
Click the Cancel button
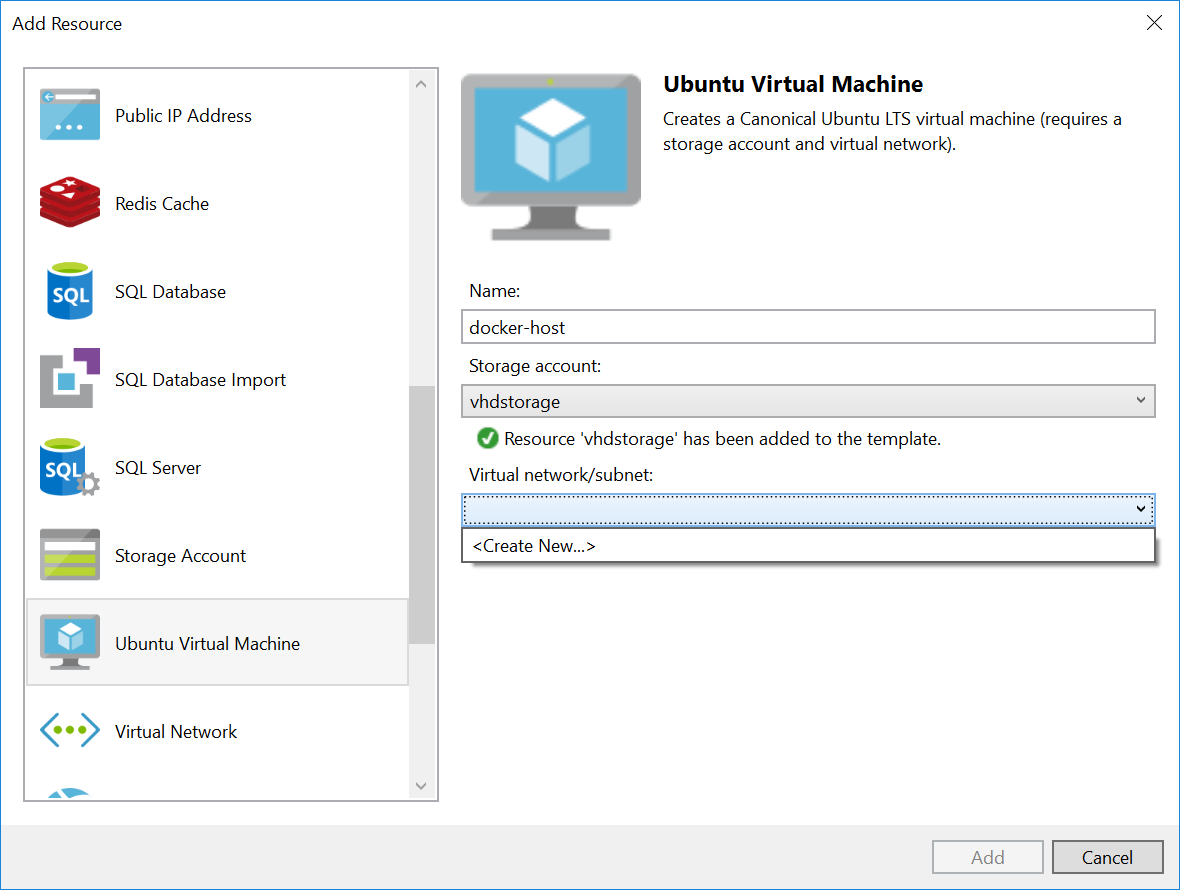tap(1107, 857)
